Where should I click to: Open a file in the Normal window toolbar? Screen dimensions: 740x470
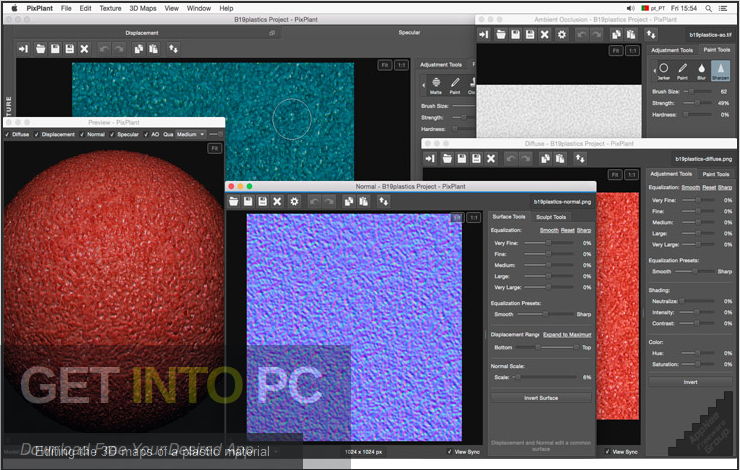point(234,201)
